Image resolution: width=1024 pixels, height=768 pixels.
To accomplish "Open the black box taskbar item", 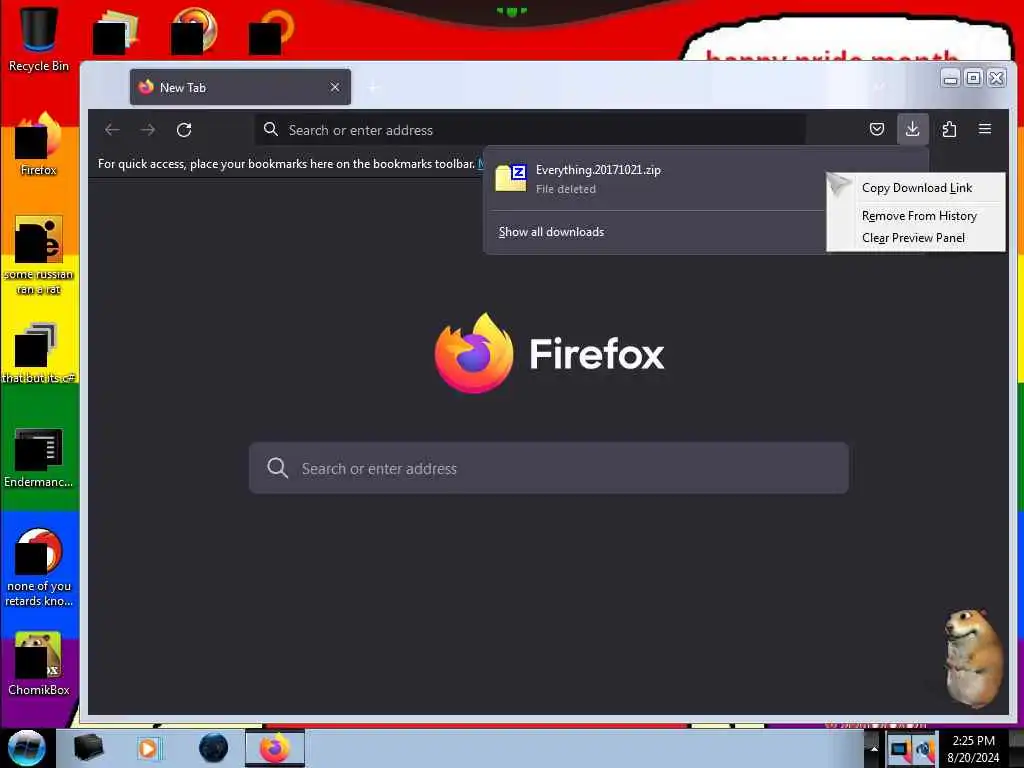I will click(88, 748).
